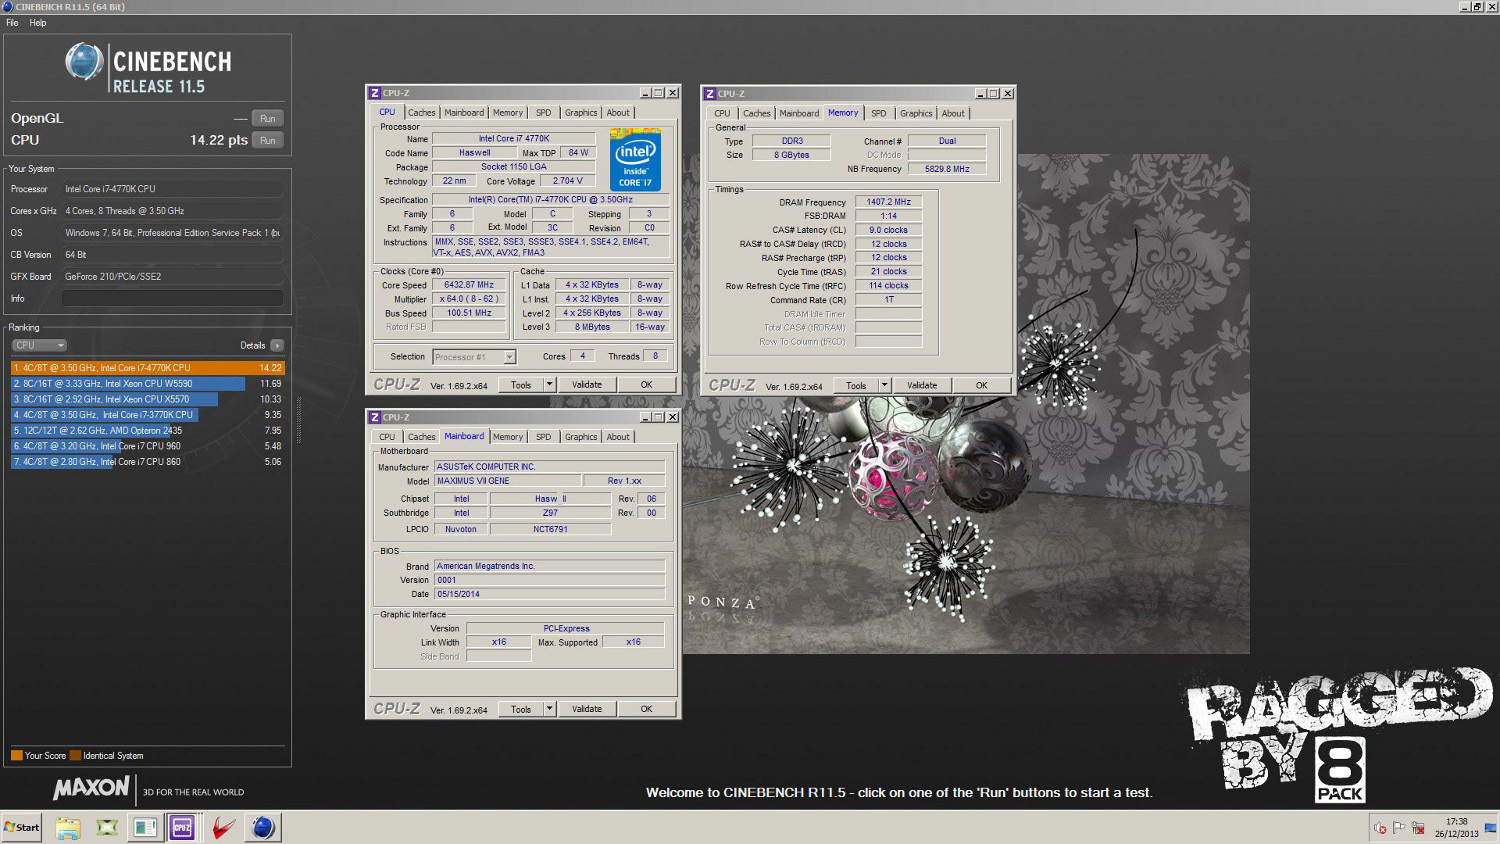
Task: Run the OpenGL benchmark
Action: click(267, 118)
